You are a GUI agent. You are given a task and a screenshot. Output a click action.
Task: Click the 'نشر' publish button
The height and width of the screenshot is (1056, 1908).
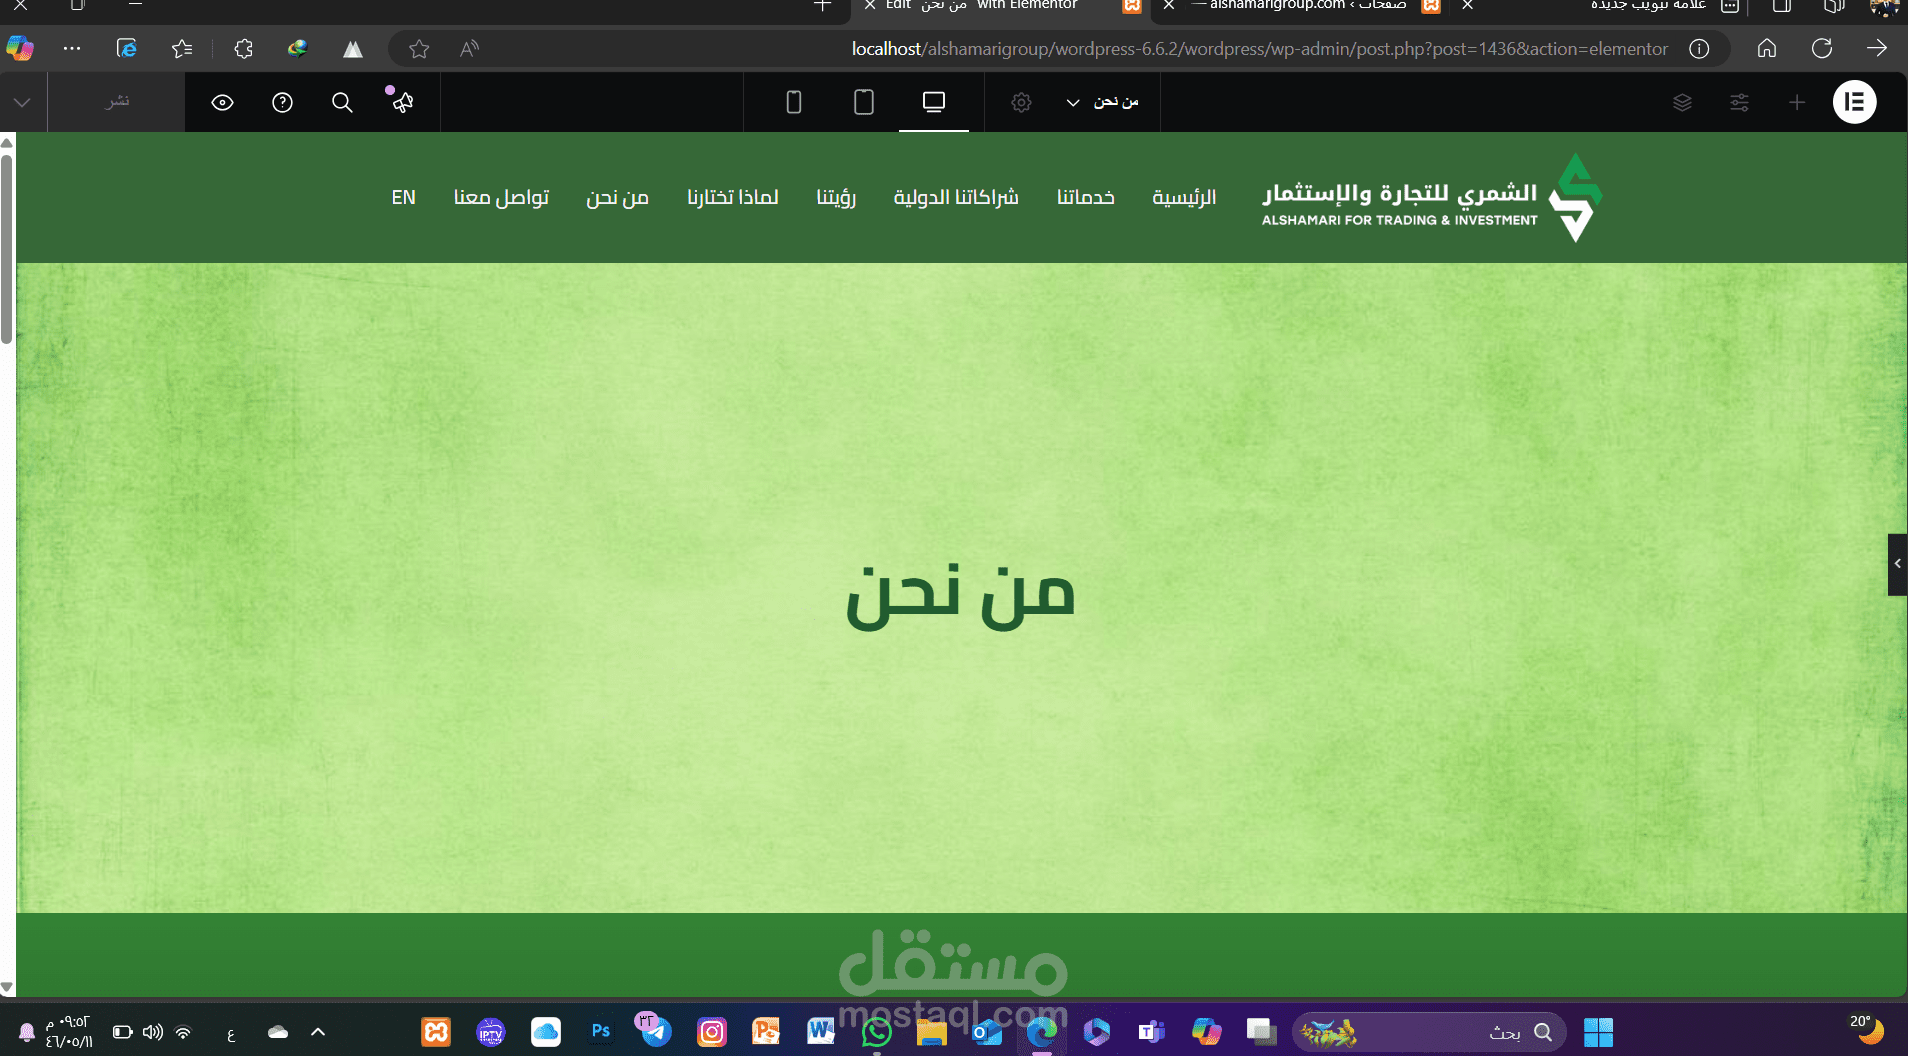pyautogui.click(x=116, y=102)
